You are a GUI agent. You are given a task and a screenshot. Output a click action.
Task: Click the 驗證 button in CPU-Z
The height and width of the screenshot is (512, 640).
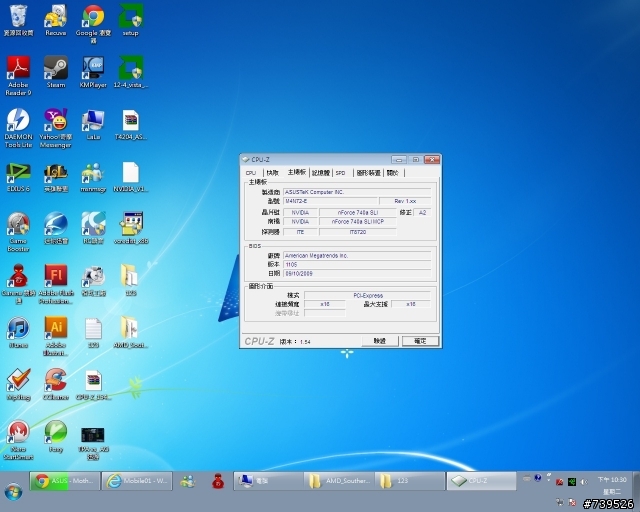380,341
